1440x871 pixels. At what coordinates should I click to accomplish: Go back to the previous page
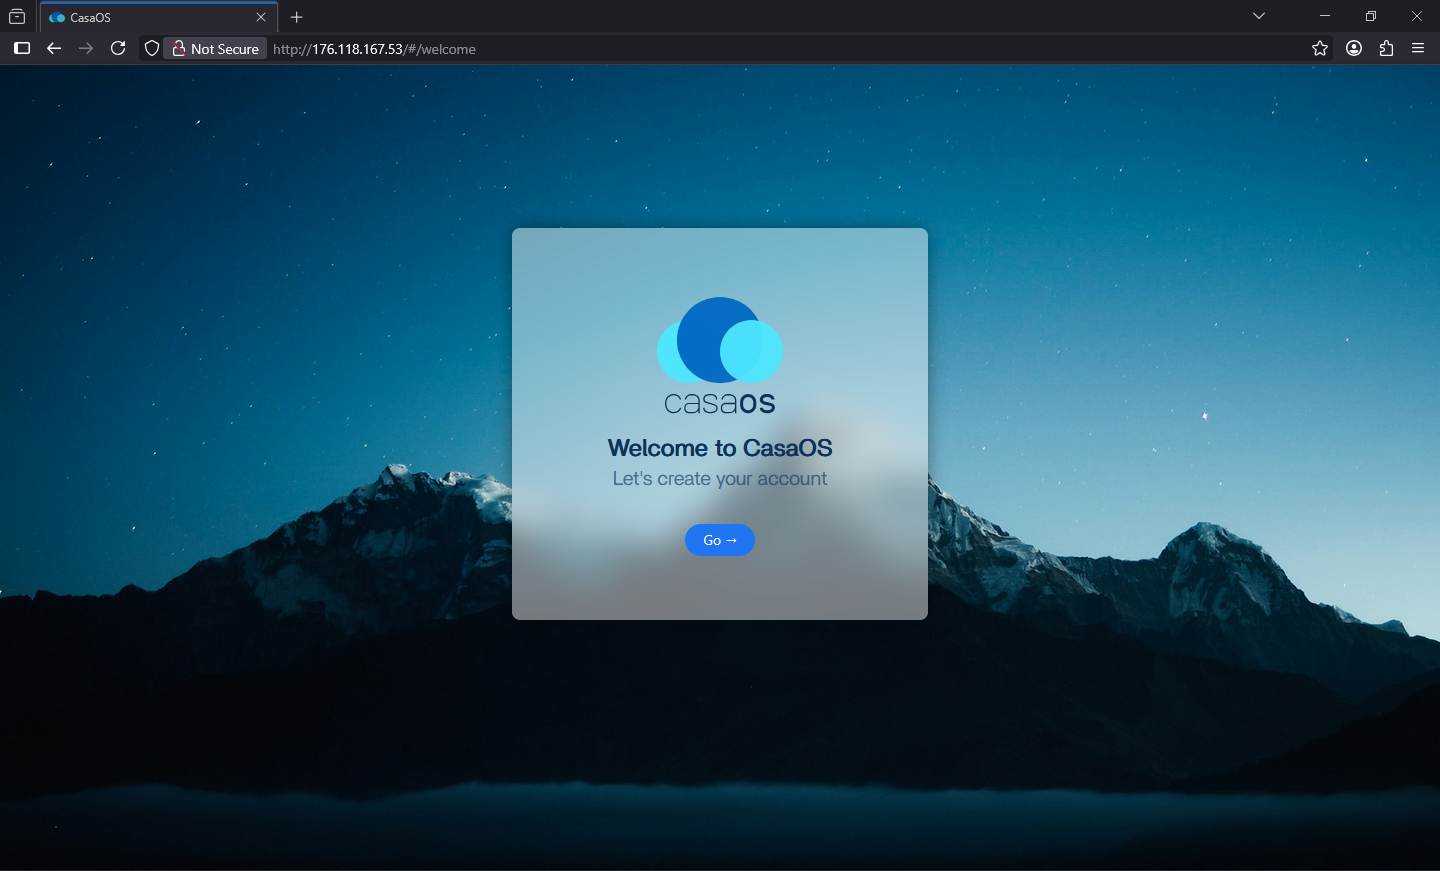coord(54,48)
